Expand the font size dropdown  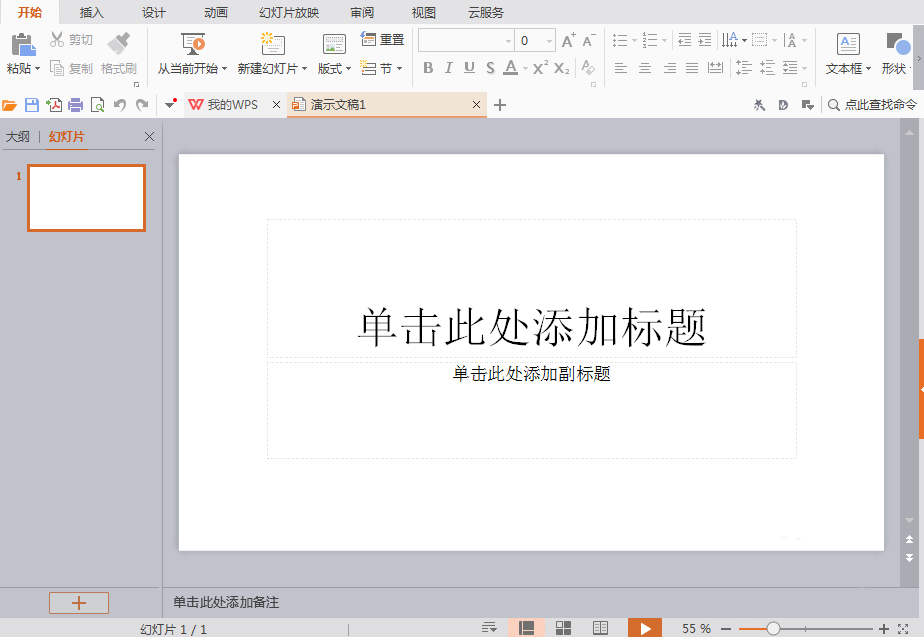click(x=549, y=39)
